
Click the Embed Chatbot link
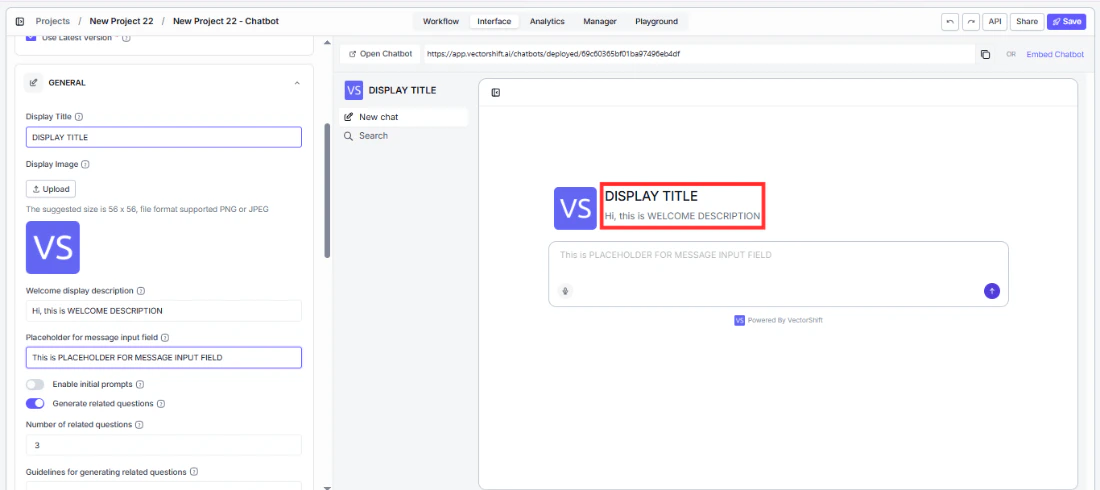tap(1055, 54)
